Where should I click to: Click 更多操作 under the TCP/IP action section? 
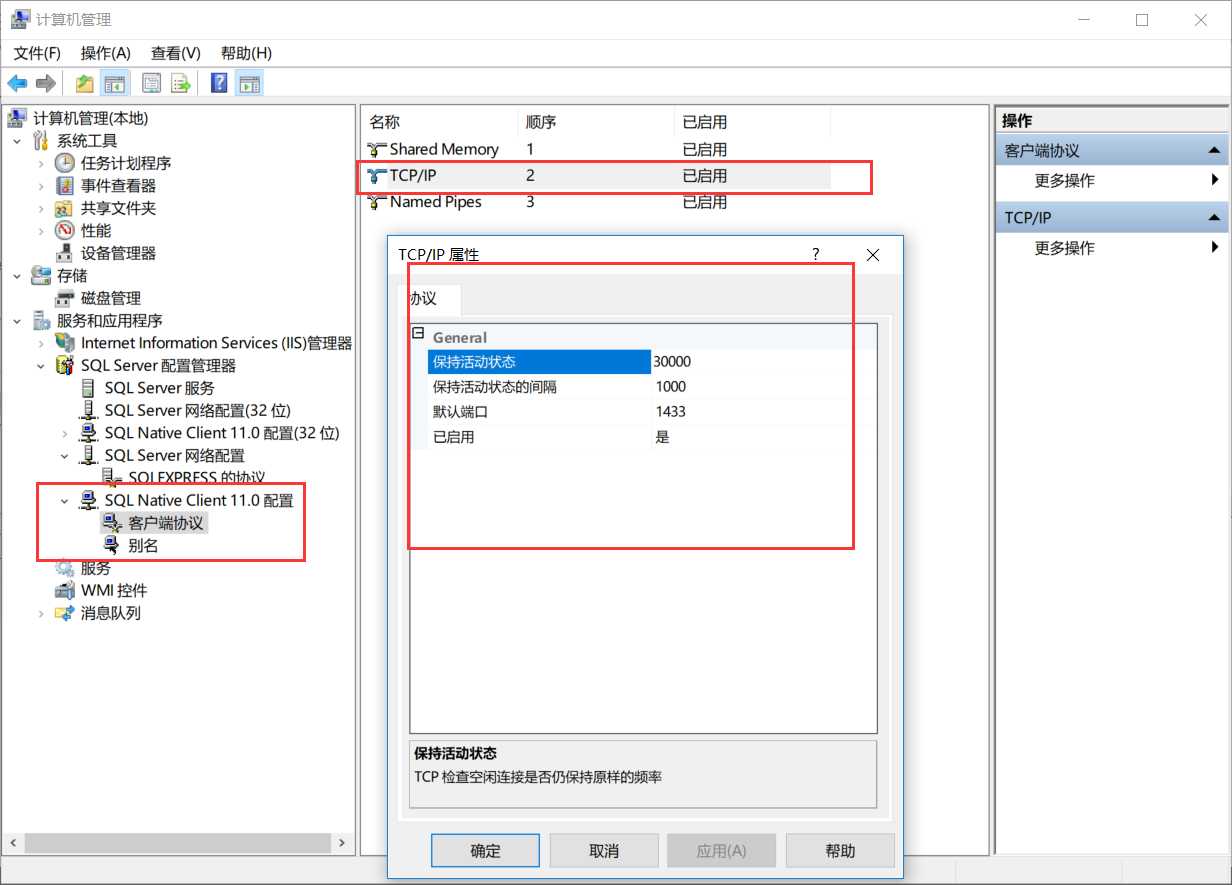tap(1064, 248)
